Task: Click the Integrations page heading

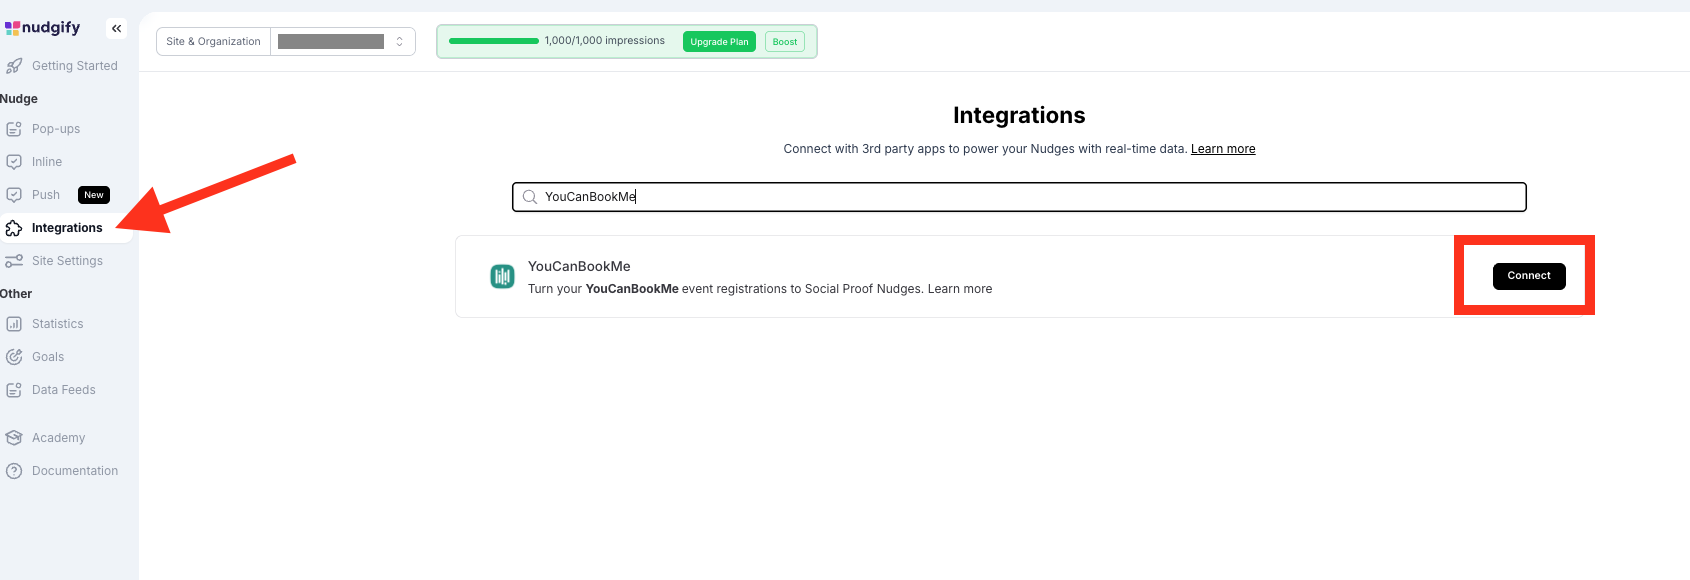Action: [1019, 115]
